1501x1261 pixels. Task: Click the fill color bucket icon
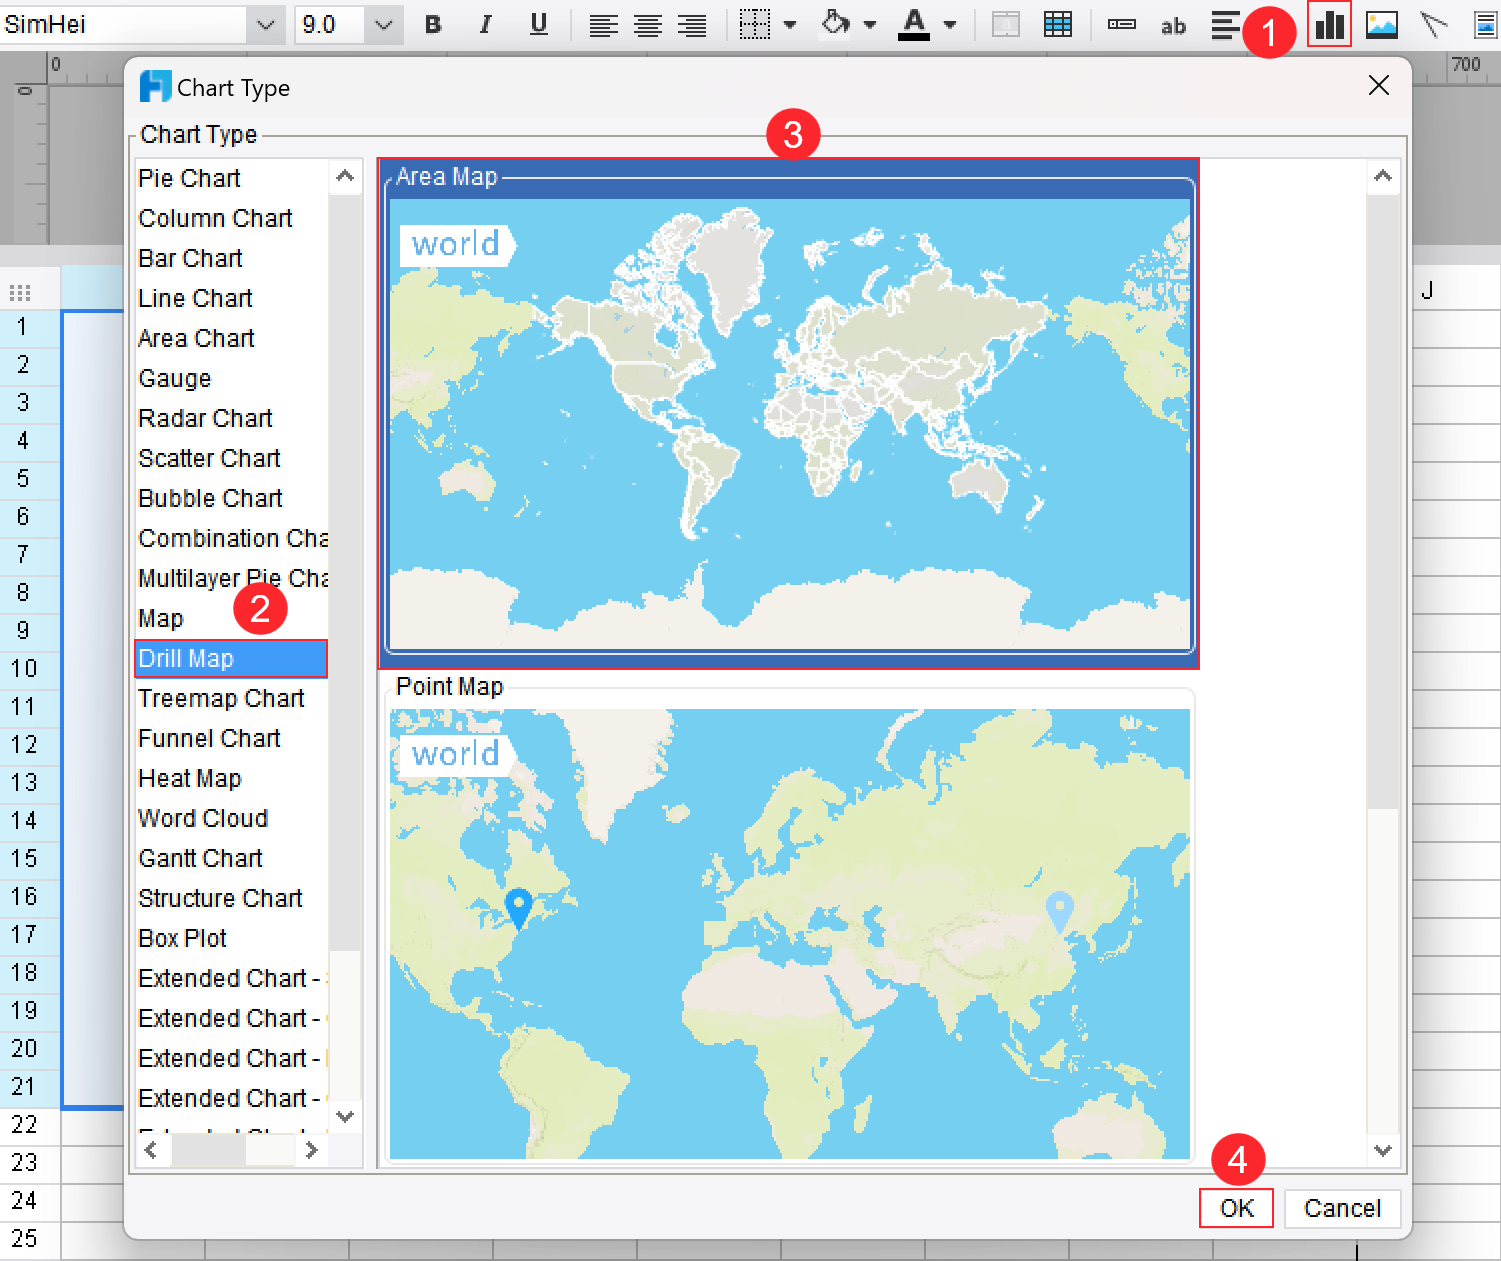835,25
